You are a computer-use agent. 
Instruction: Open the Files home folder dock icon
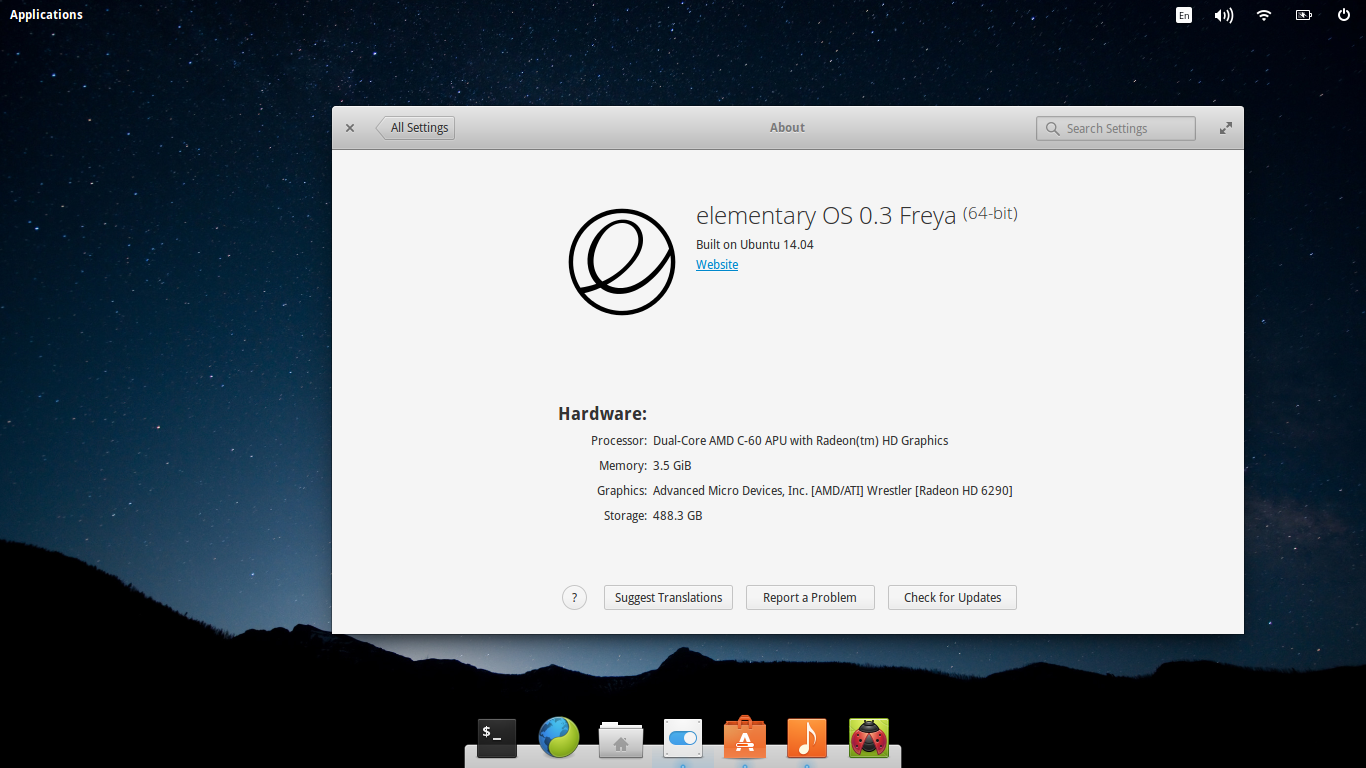click(x=621, y=739)
